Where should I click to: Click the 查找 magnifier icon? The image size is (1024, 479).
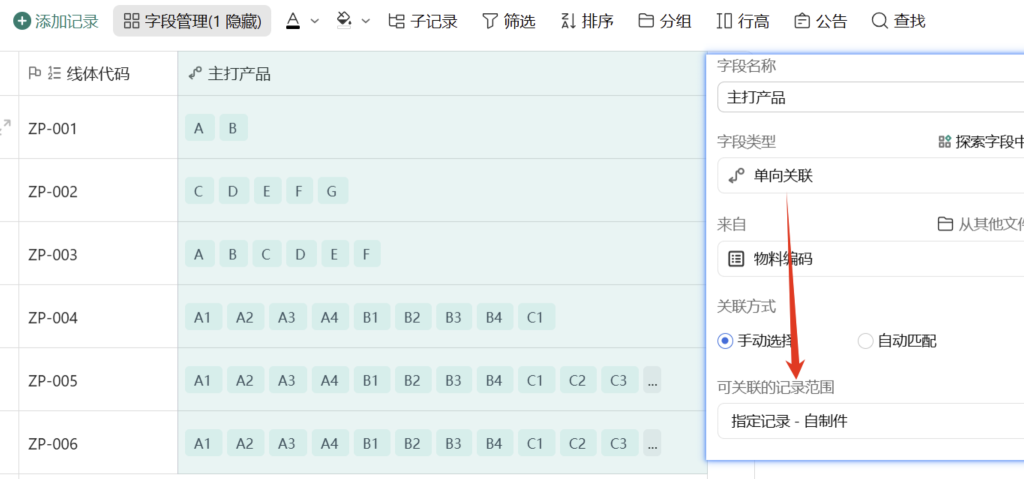coord(879,21)
